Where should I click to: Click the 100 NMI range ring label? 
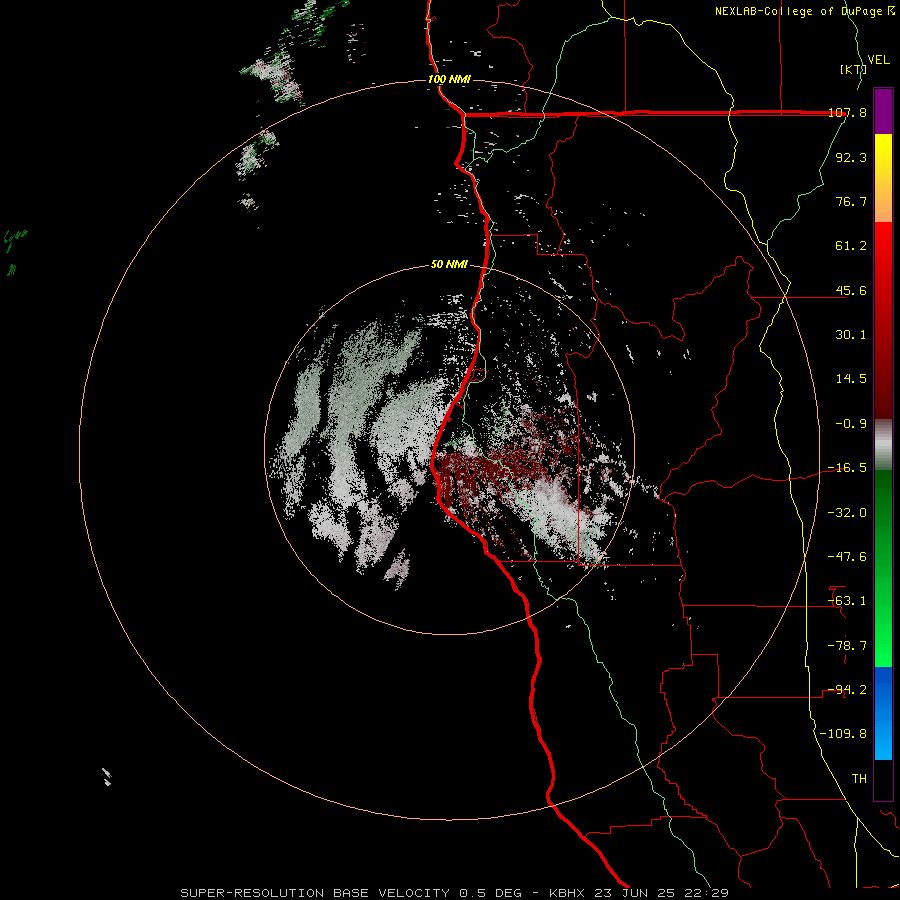pyautogui.click(x=449, y=79)
